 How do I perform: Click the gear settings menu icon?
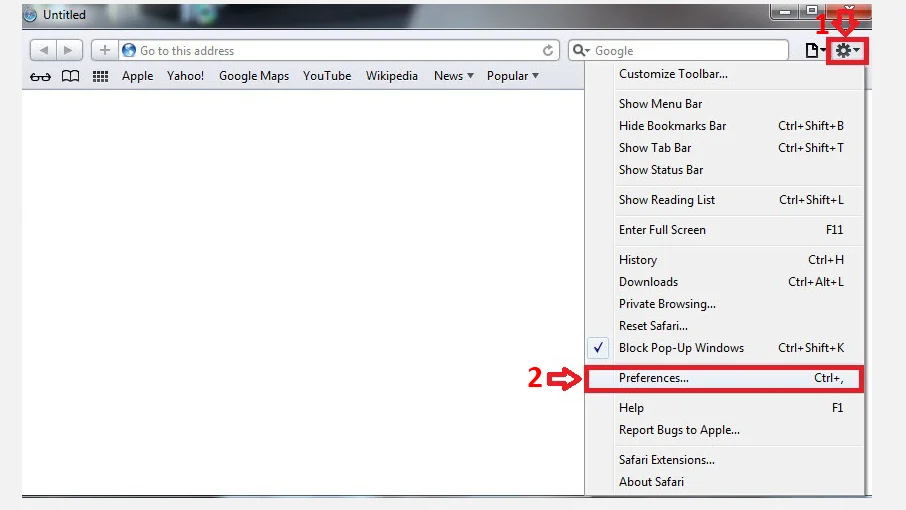[846, 50]
